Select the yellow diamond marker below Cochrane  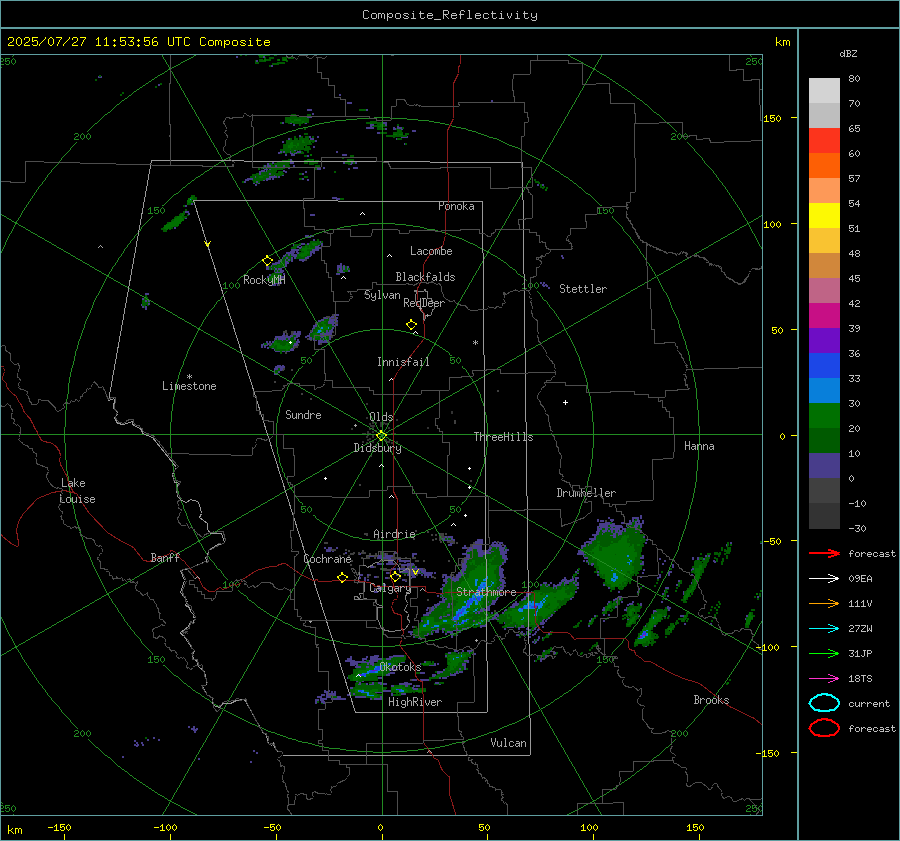pos(343,577)
